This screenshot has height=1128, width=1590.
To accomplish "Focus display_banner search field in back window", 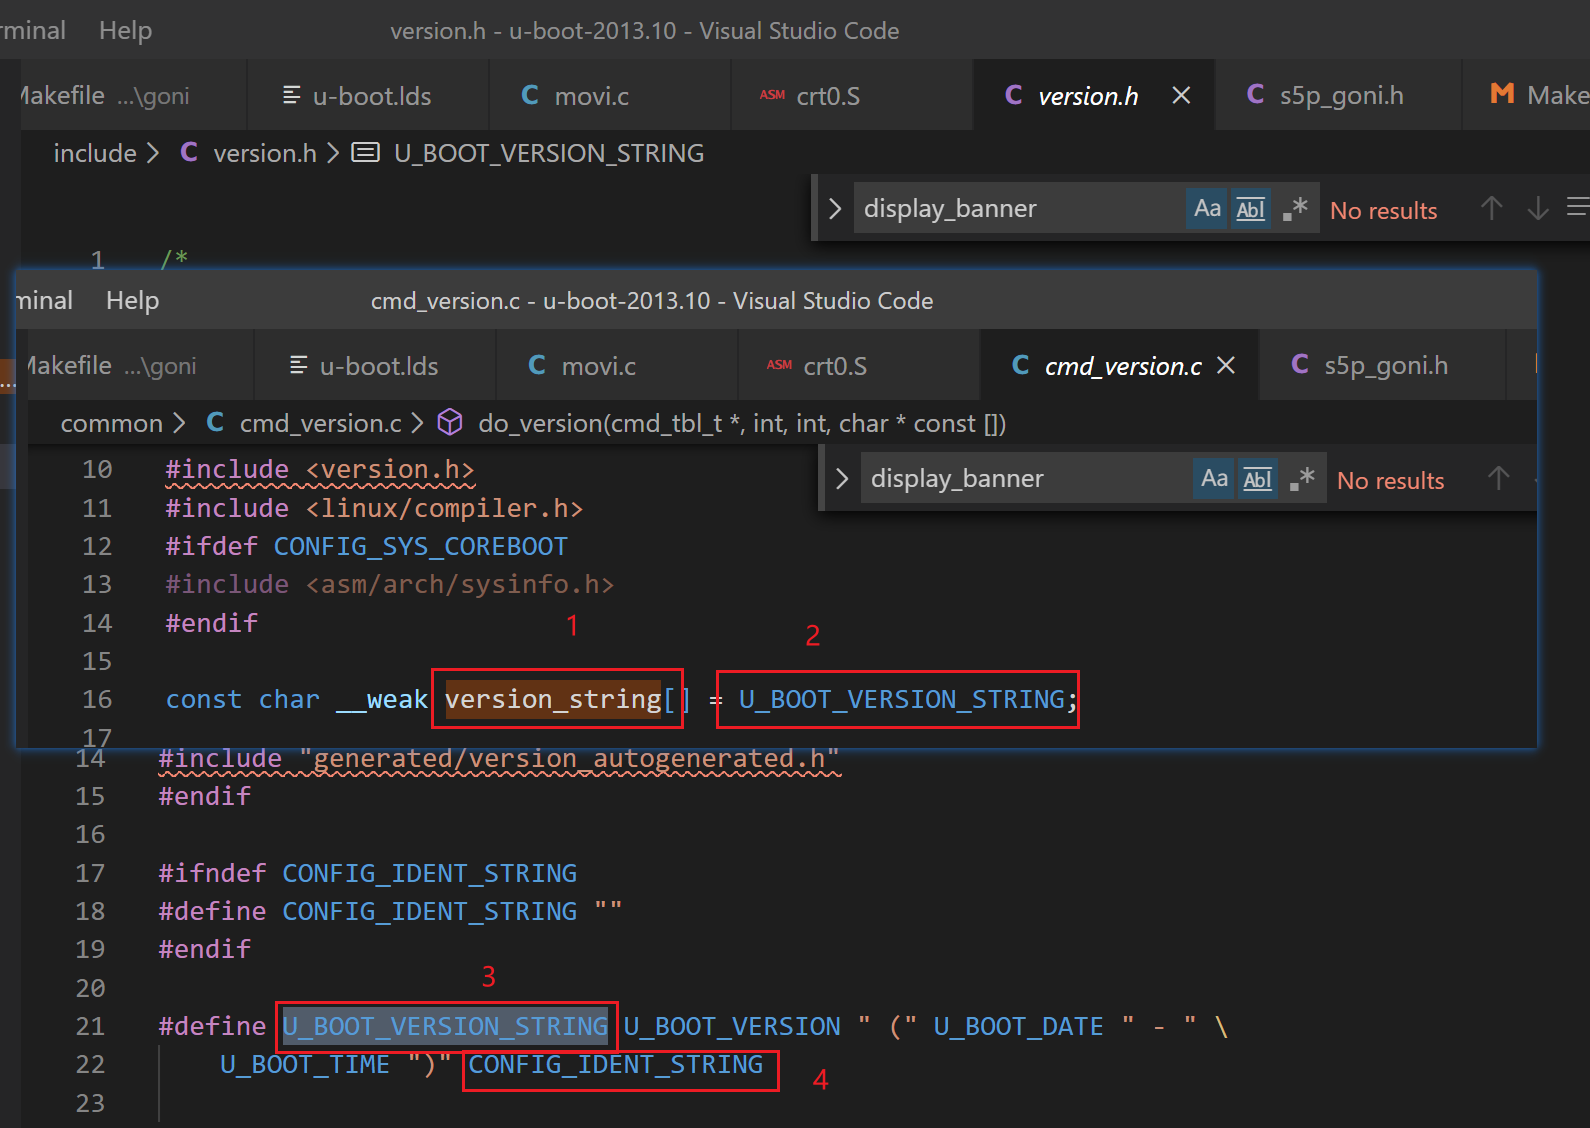I will [x=1020, y=209].
